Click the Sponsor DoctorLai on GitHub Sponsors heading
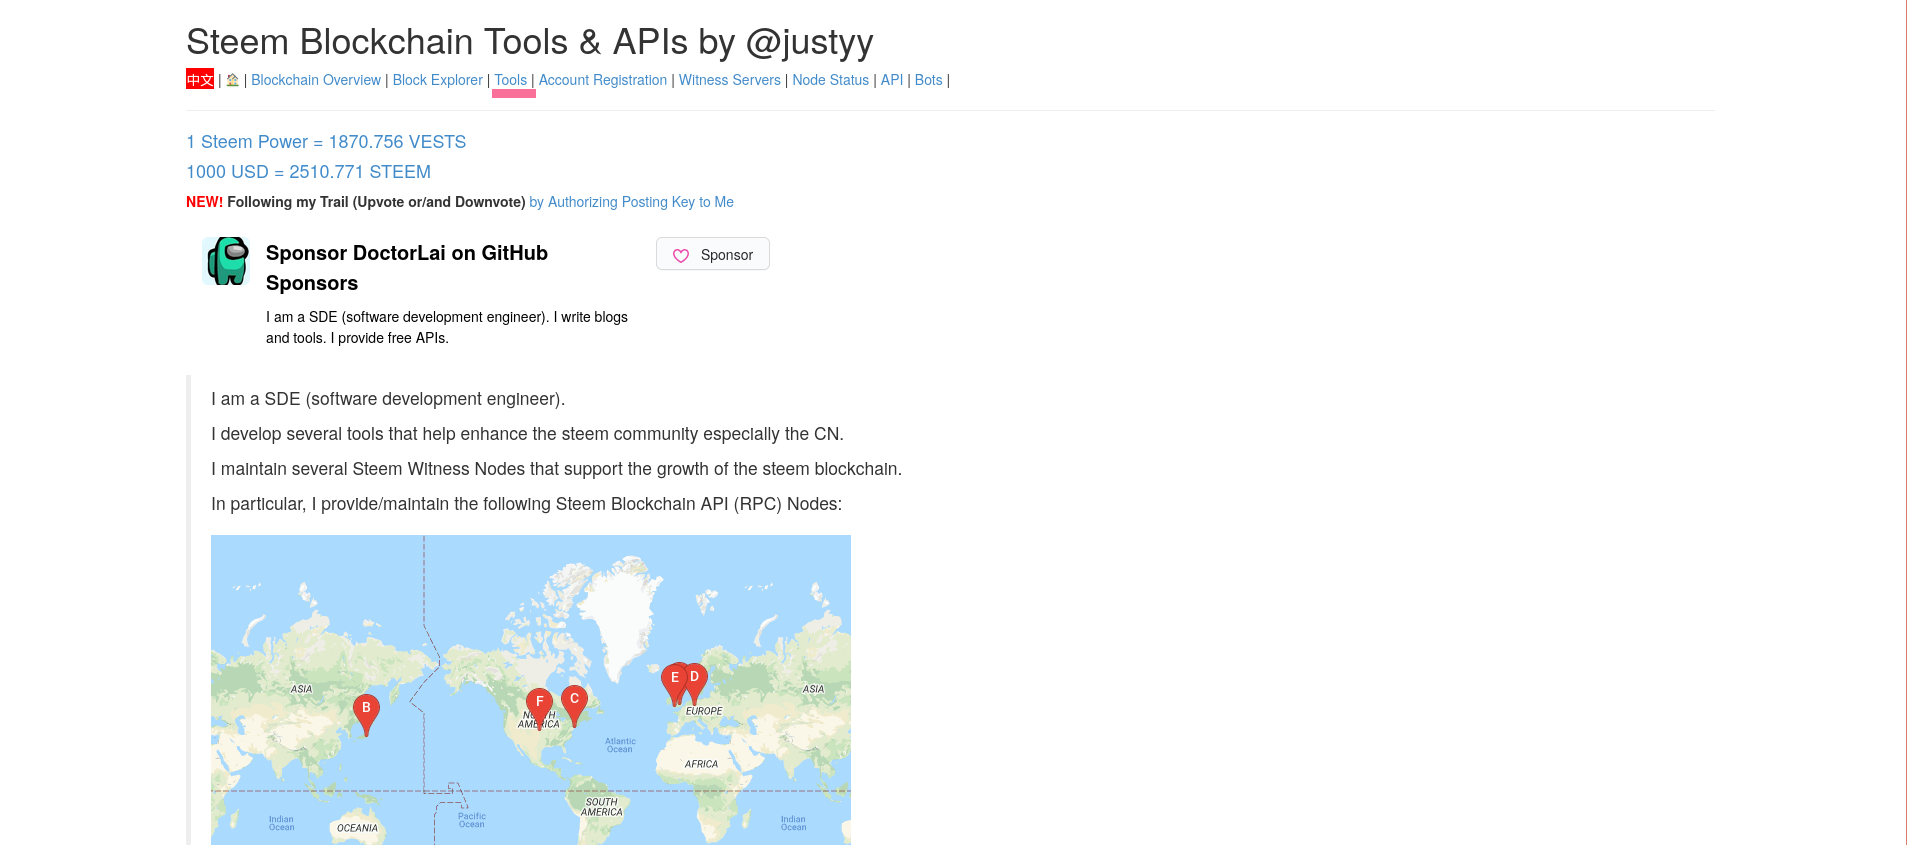Screen dimensions: 1907x845 pos(407,268)
